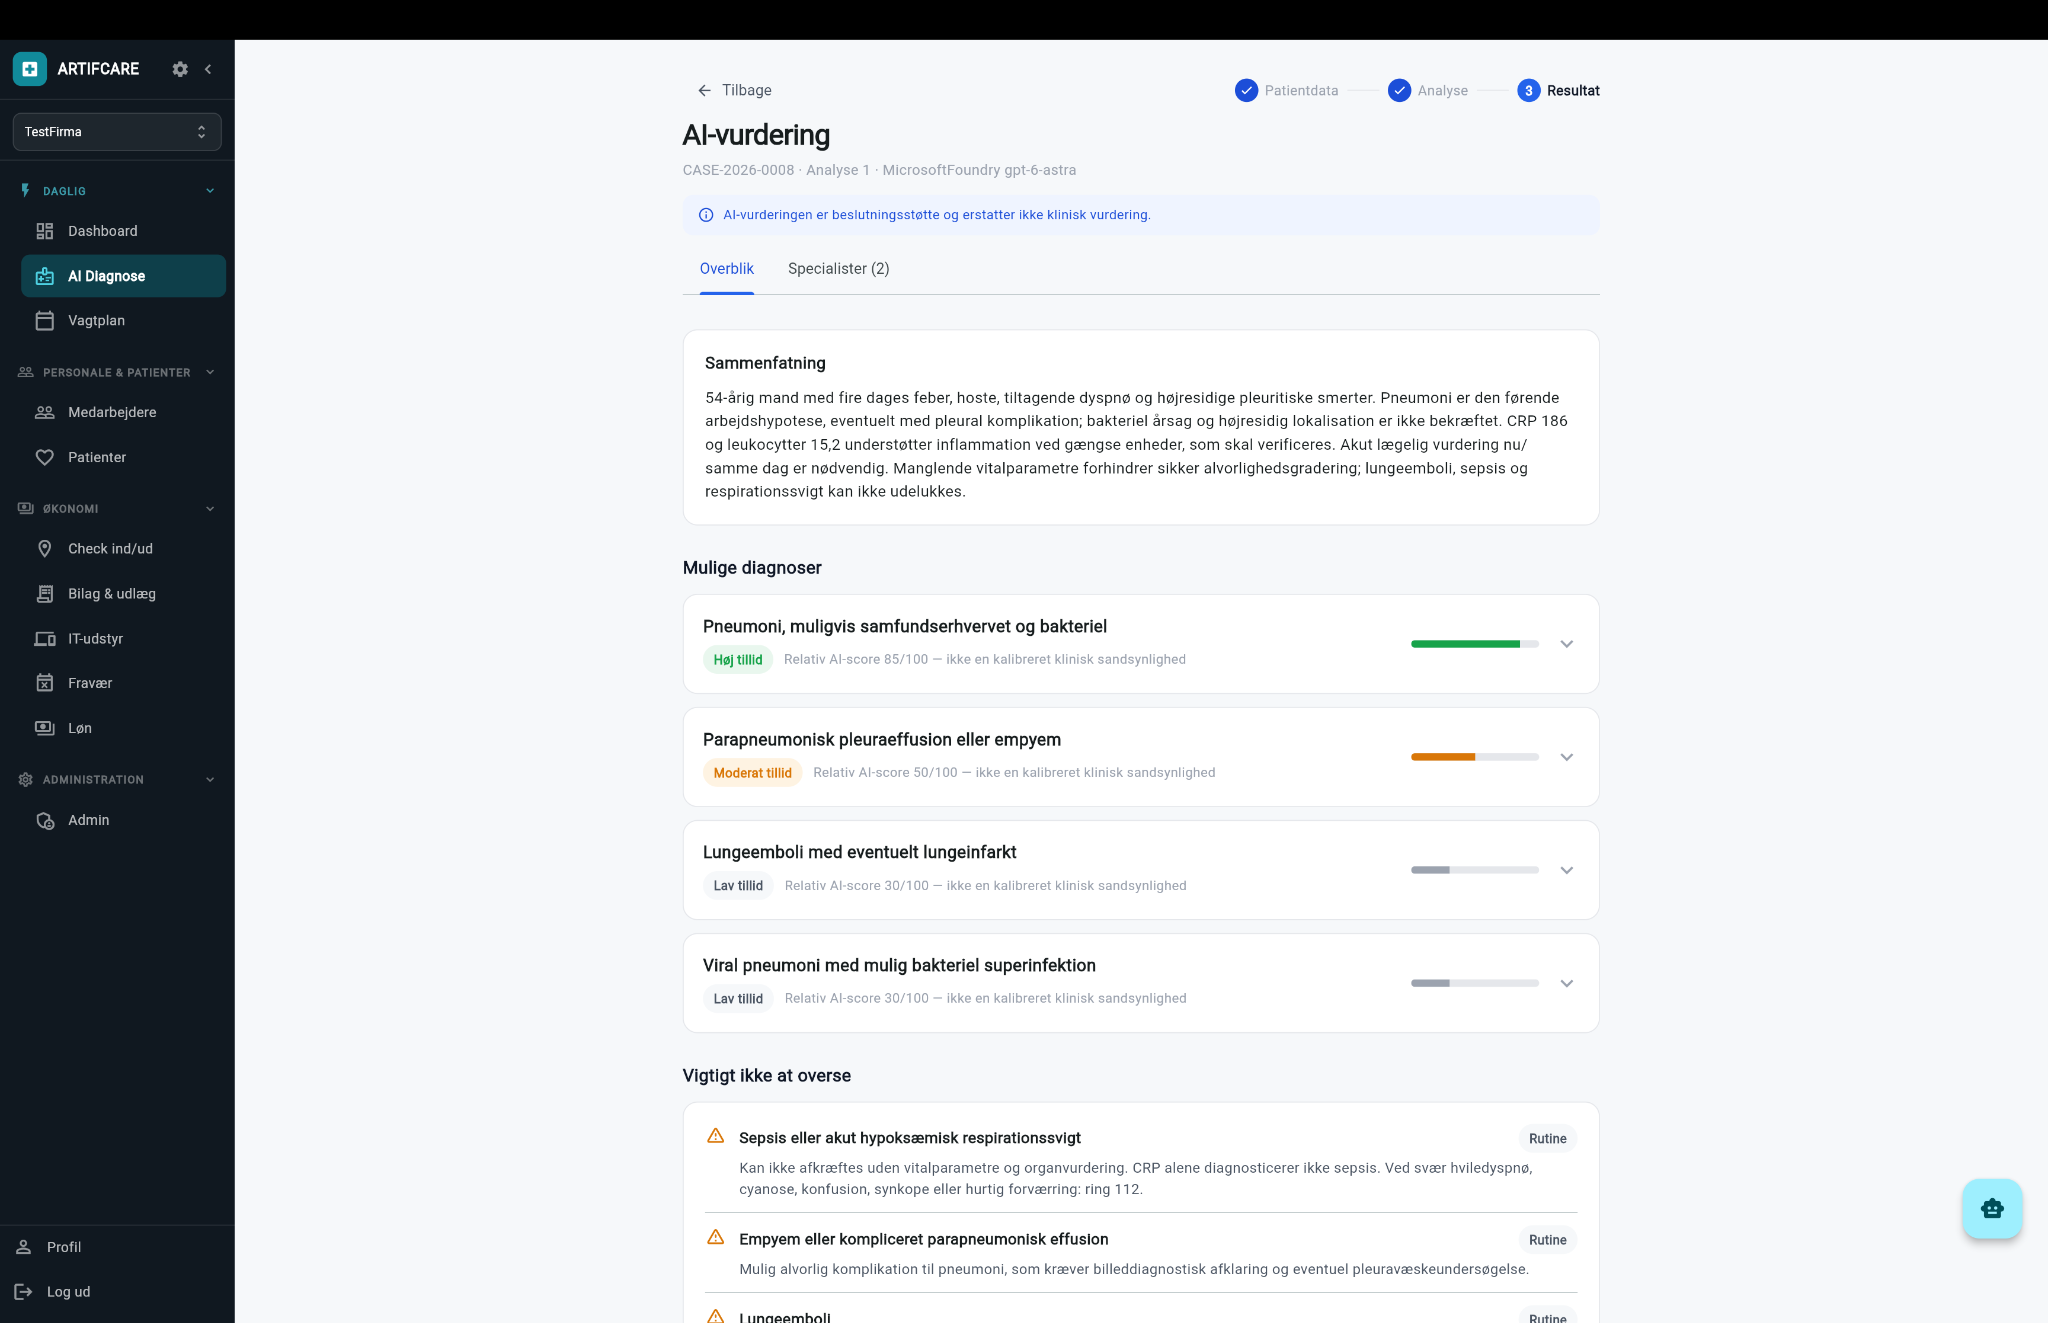Open Vagtplan from the sidebar
2048x1323 pixels.
(123, 321)
